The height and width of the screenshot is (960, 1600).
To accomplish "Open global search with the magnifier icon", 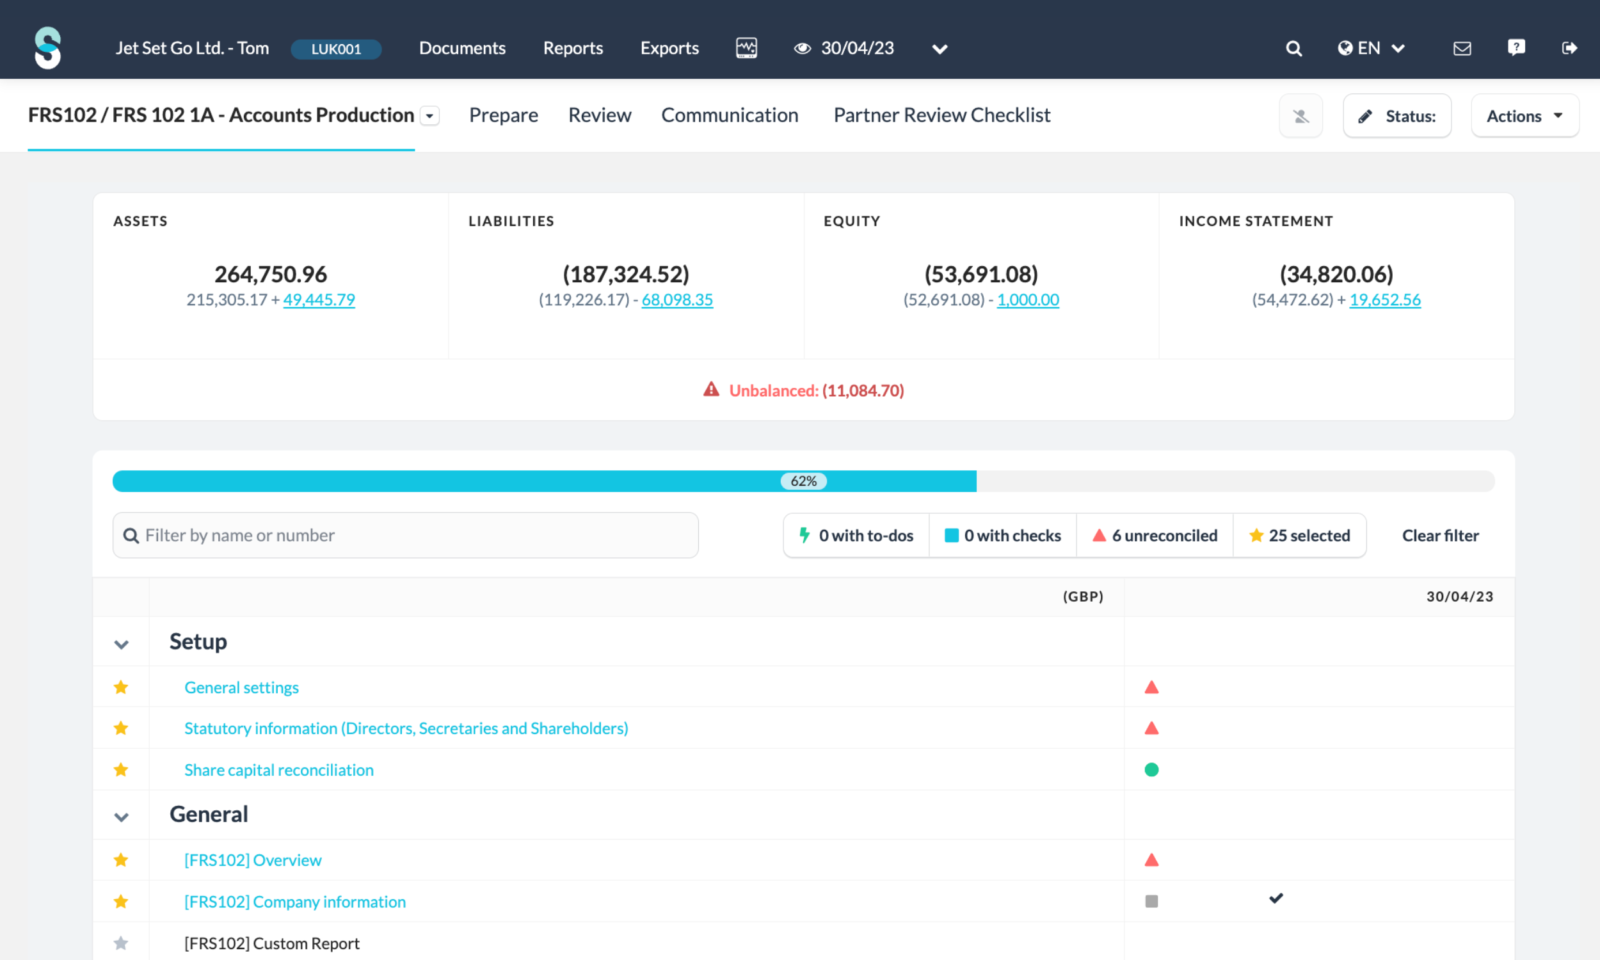I will [1293, 47].
